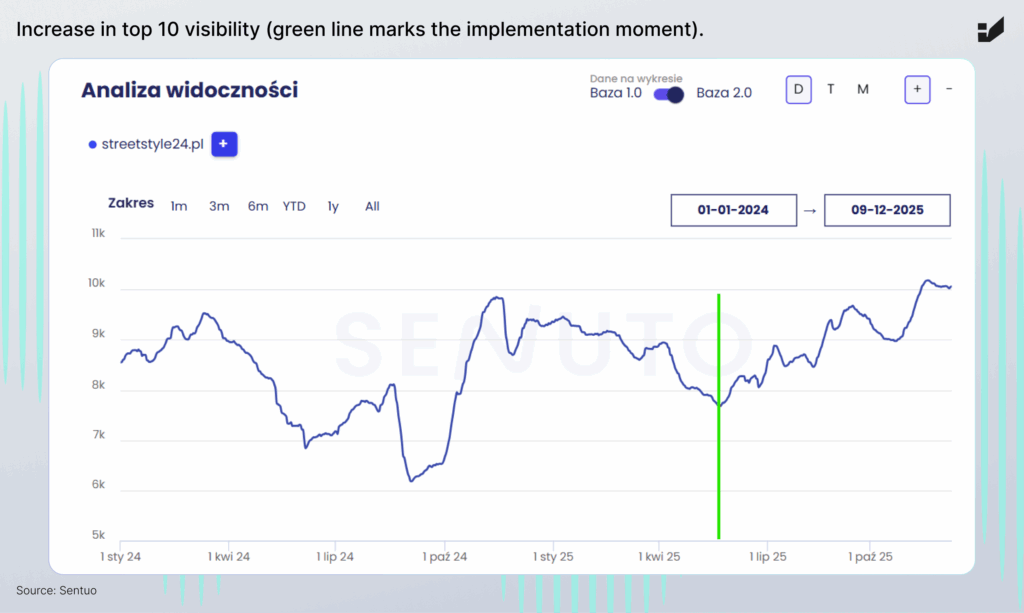This screenshot has height=613, width=1024.
Task: Show the All time range
Action: pyautogui.click(x=372, y=206)
